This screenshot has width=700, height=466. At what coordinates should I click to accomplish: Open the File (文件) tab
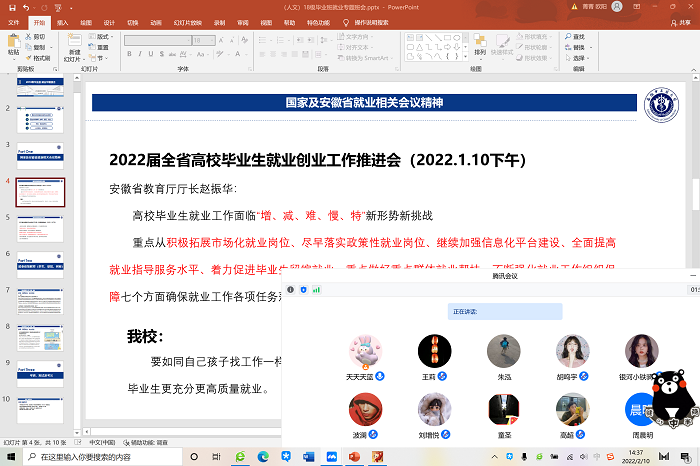coord(14,20)
